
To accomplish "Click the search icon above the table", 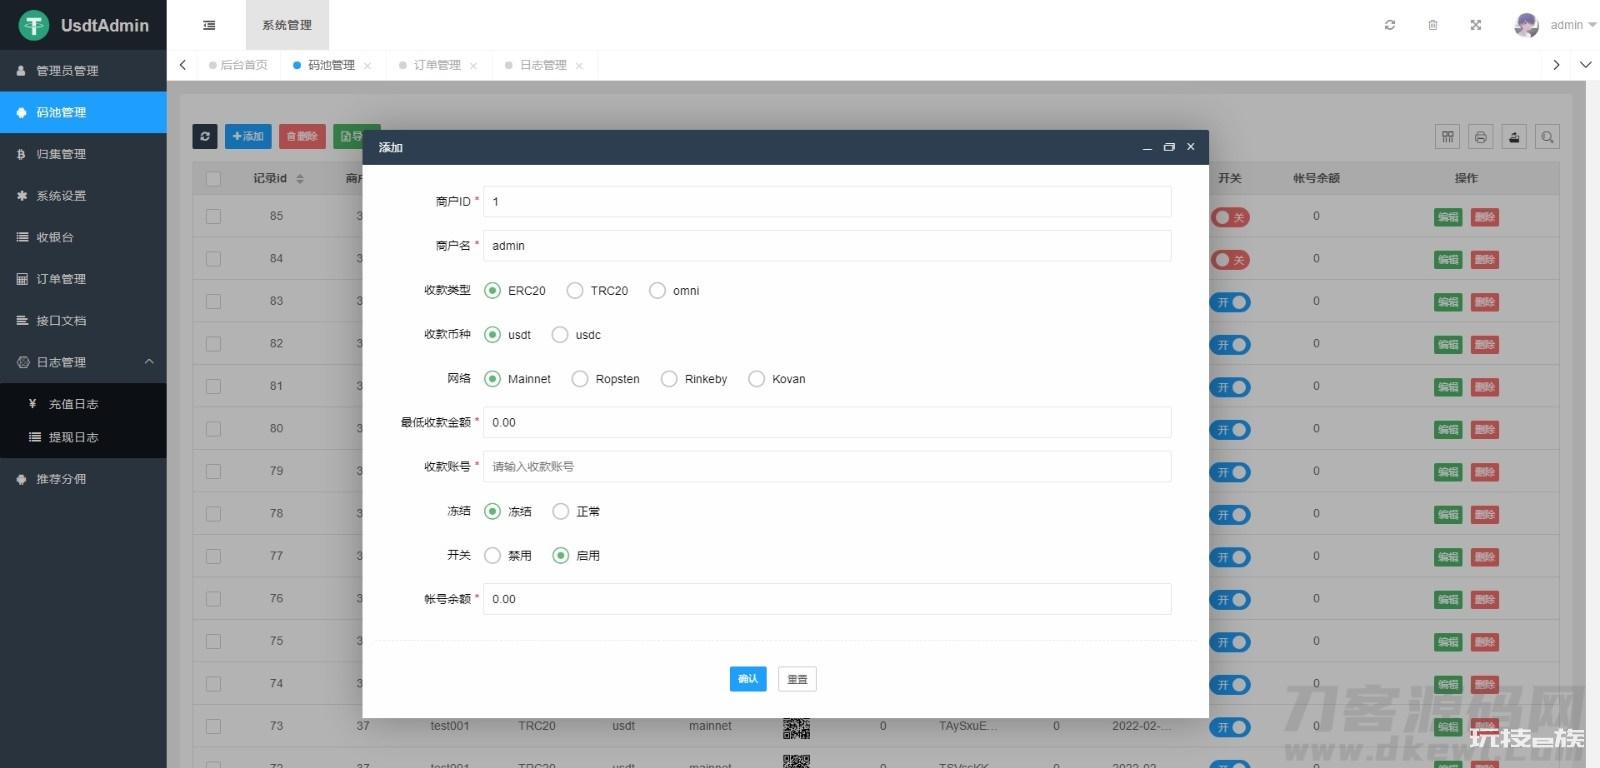I will pos(1548,137).
